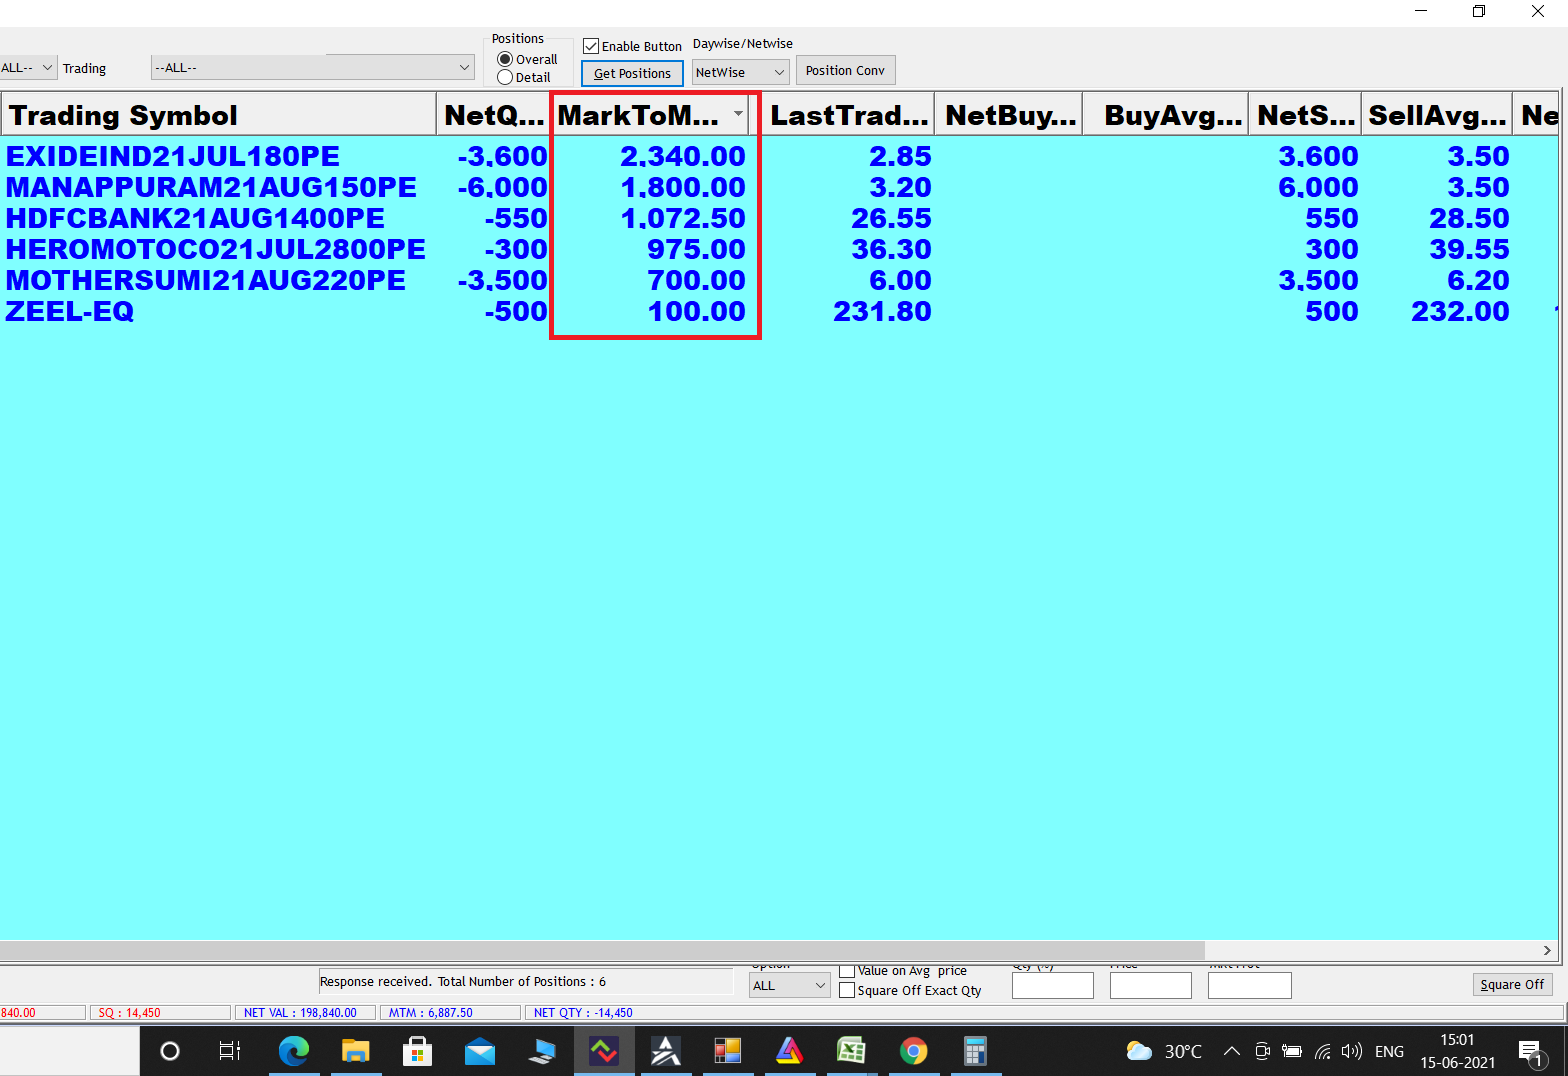Click the NetS... column header
The height and width of the screenshot is (1076, 1568).
pyautogui.click(x=1305, y=115)
